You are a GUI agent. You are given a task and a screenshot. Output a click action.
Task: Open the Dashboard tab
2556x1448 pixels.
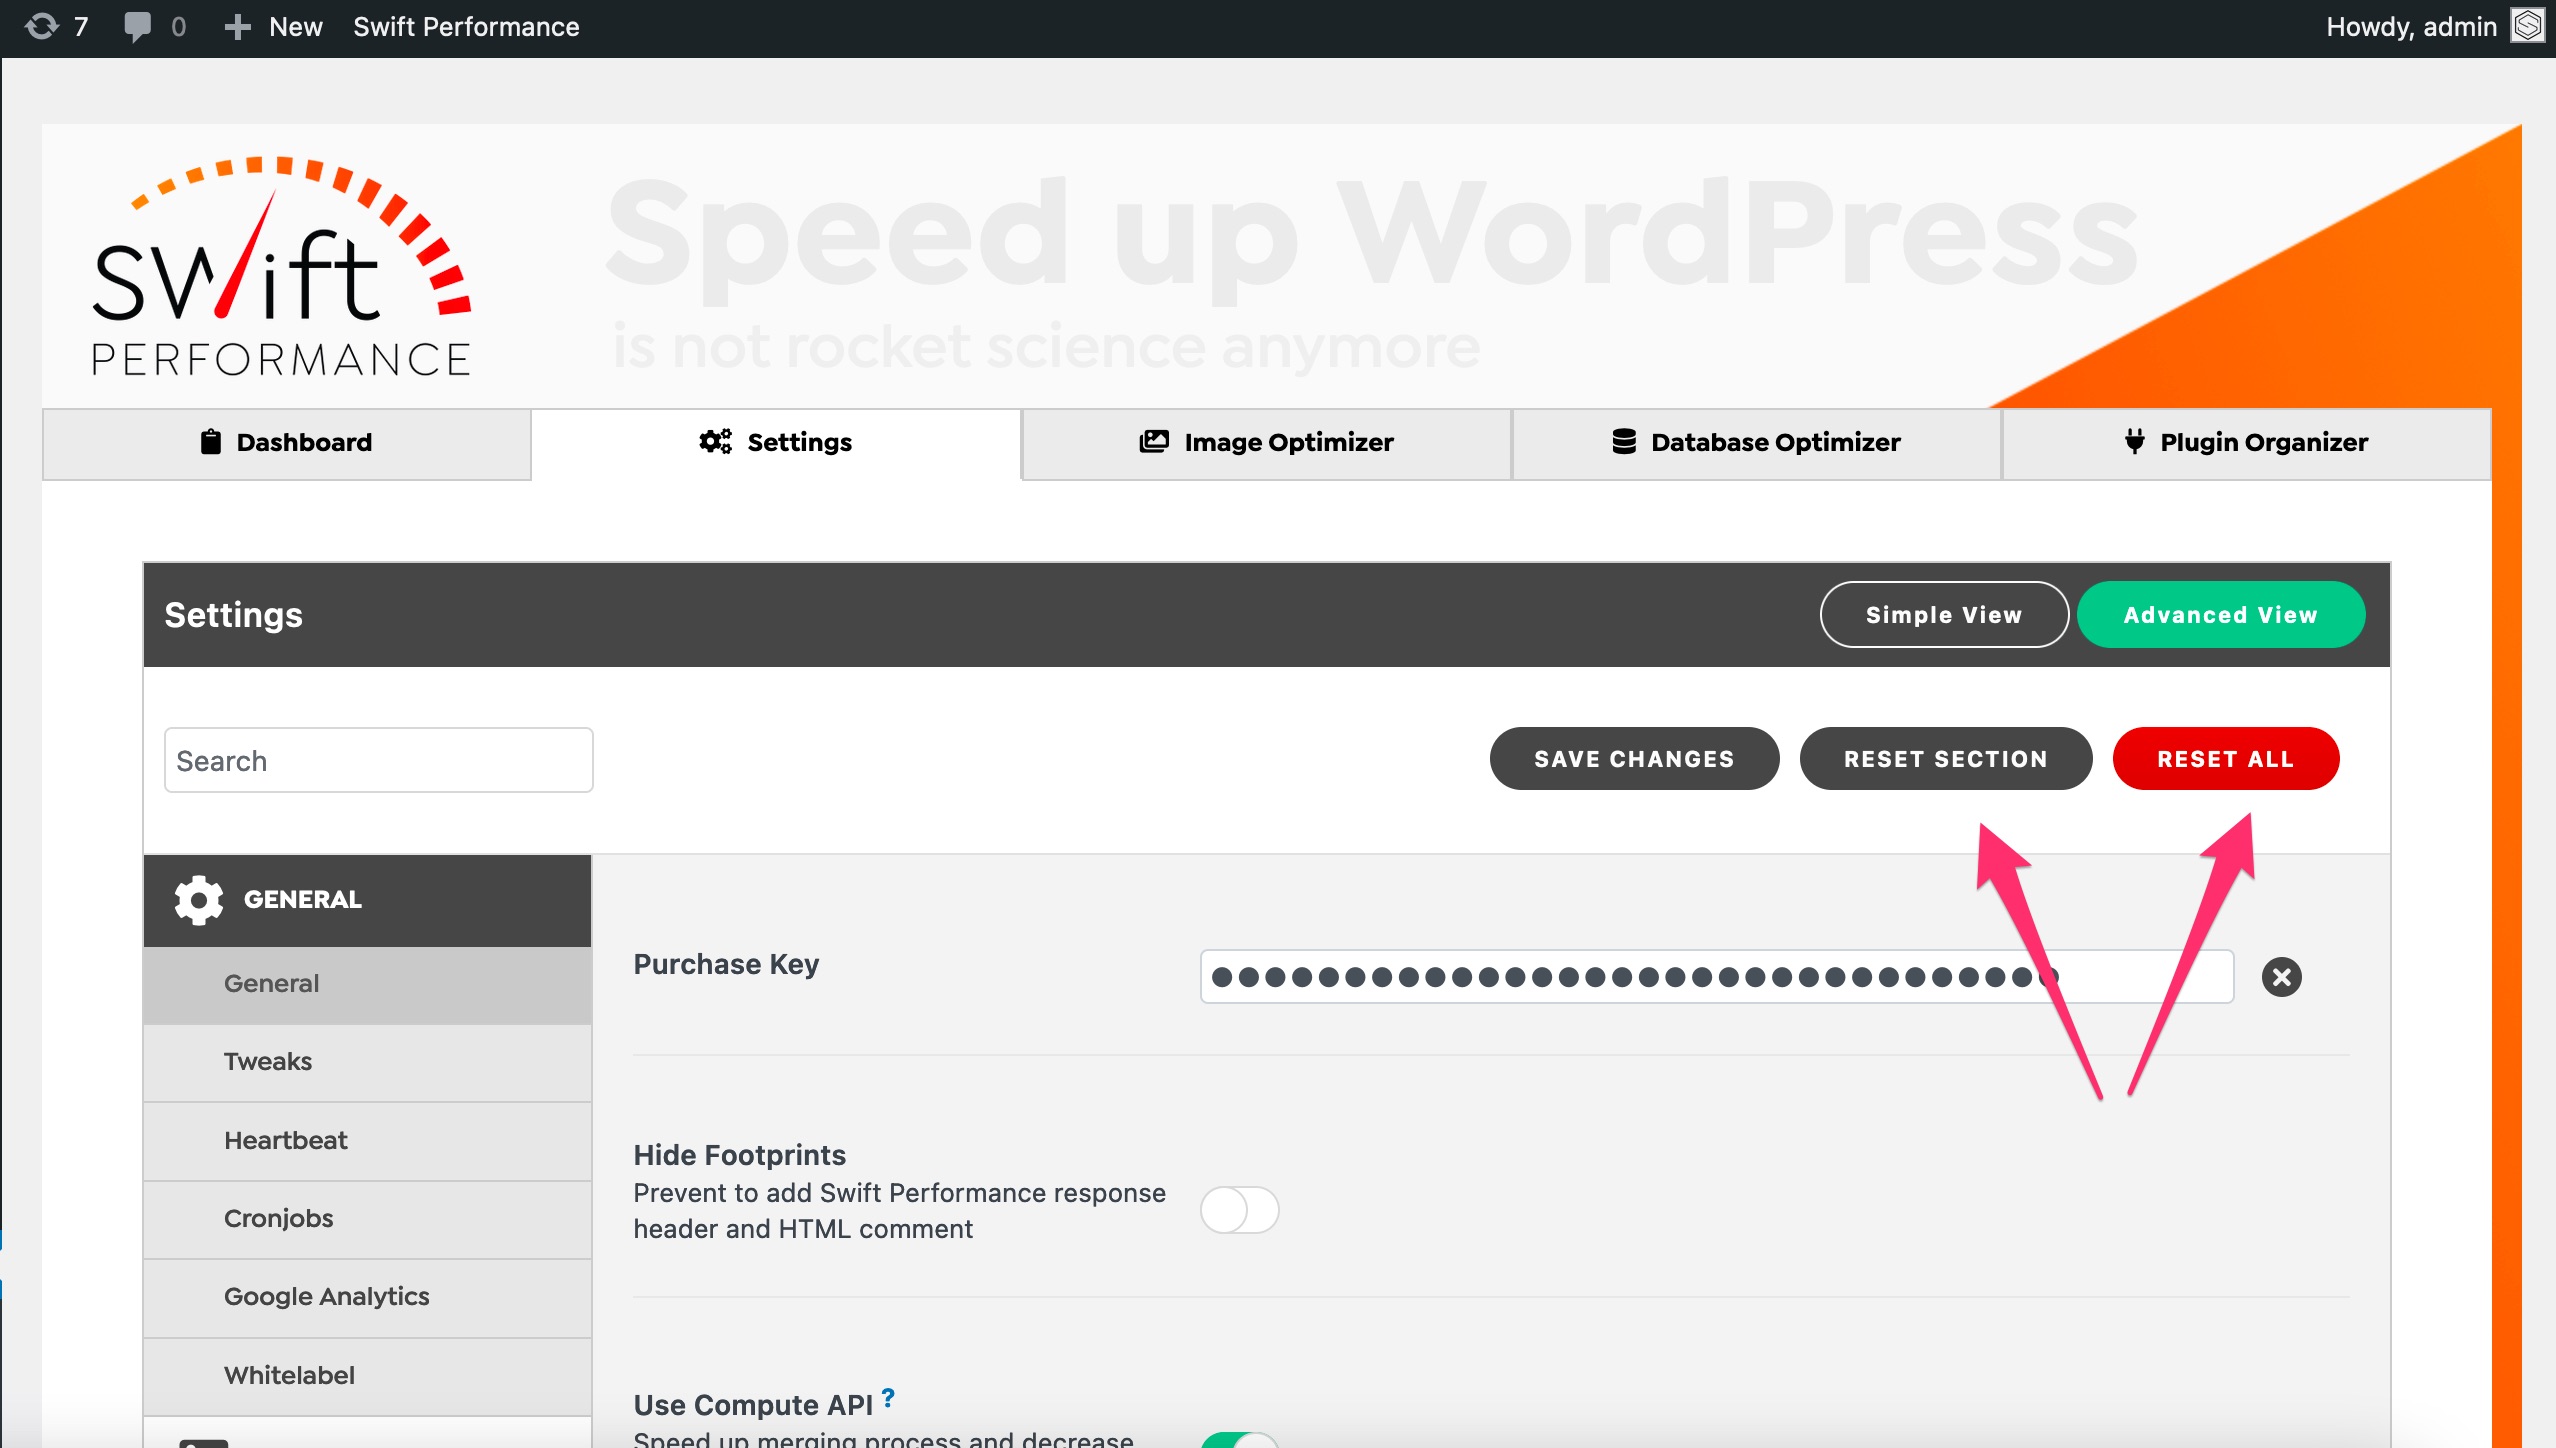point(286,443)
